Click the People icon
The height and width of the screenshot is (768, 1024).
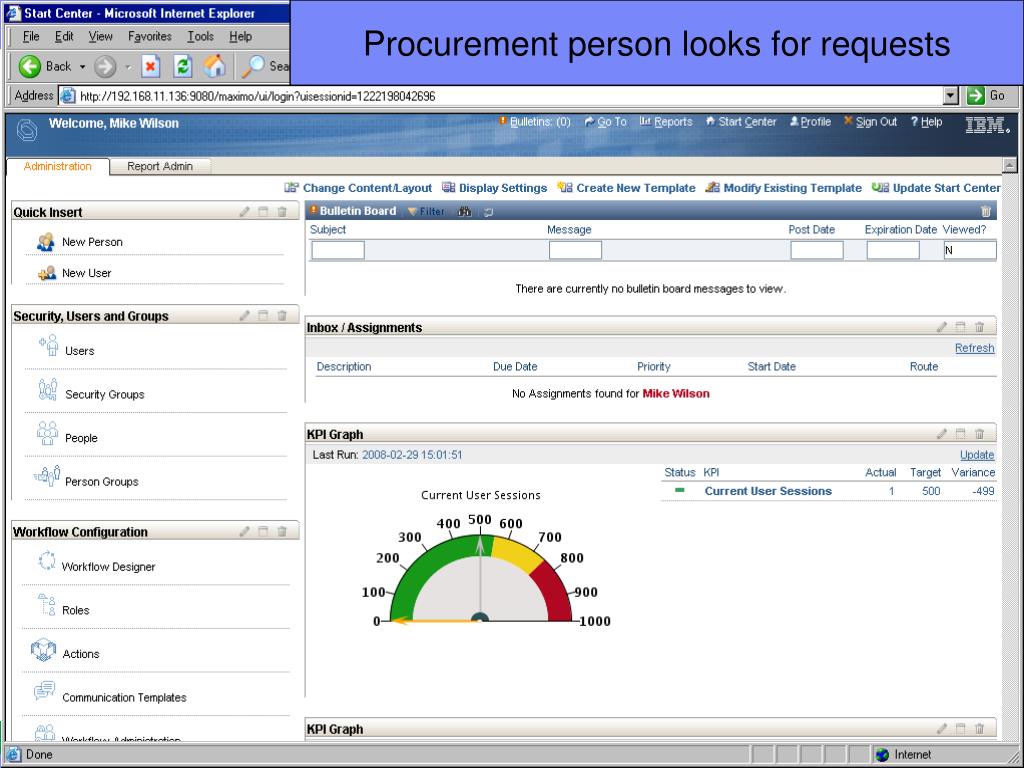[x=48, y=433]
